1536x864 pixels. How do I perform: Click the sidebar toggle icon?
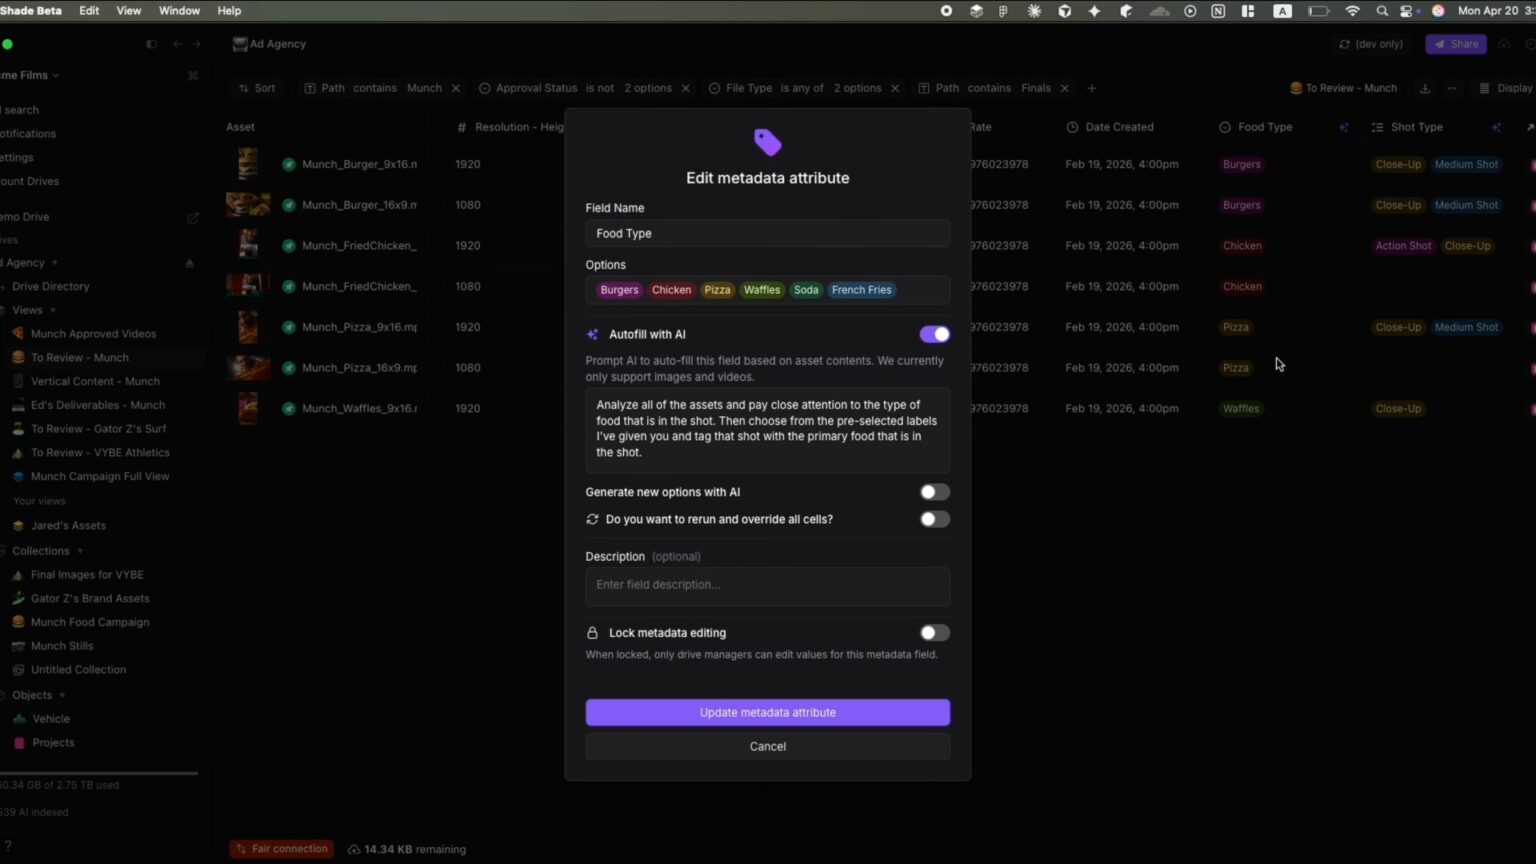click(151, 44)
